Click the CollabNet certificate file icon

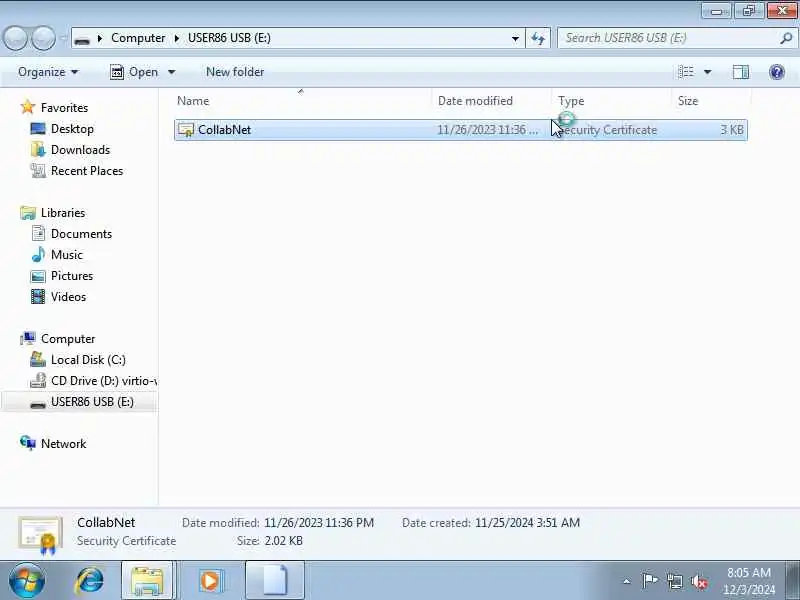[186, 130]
